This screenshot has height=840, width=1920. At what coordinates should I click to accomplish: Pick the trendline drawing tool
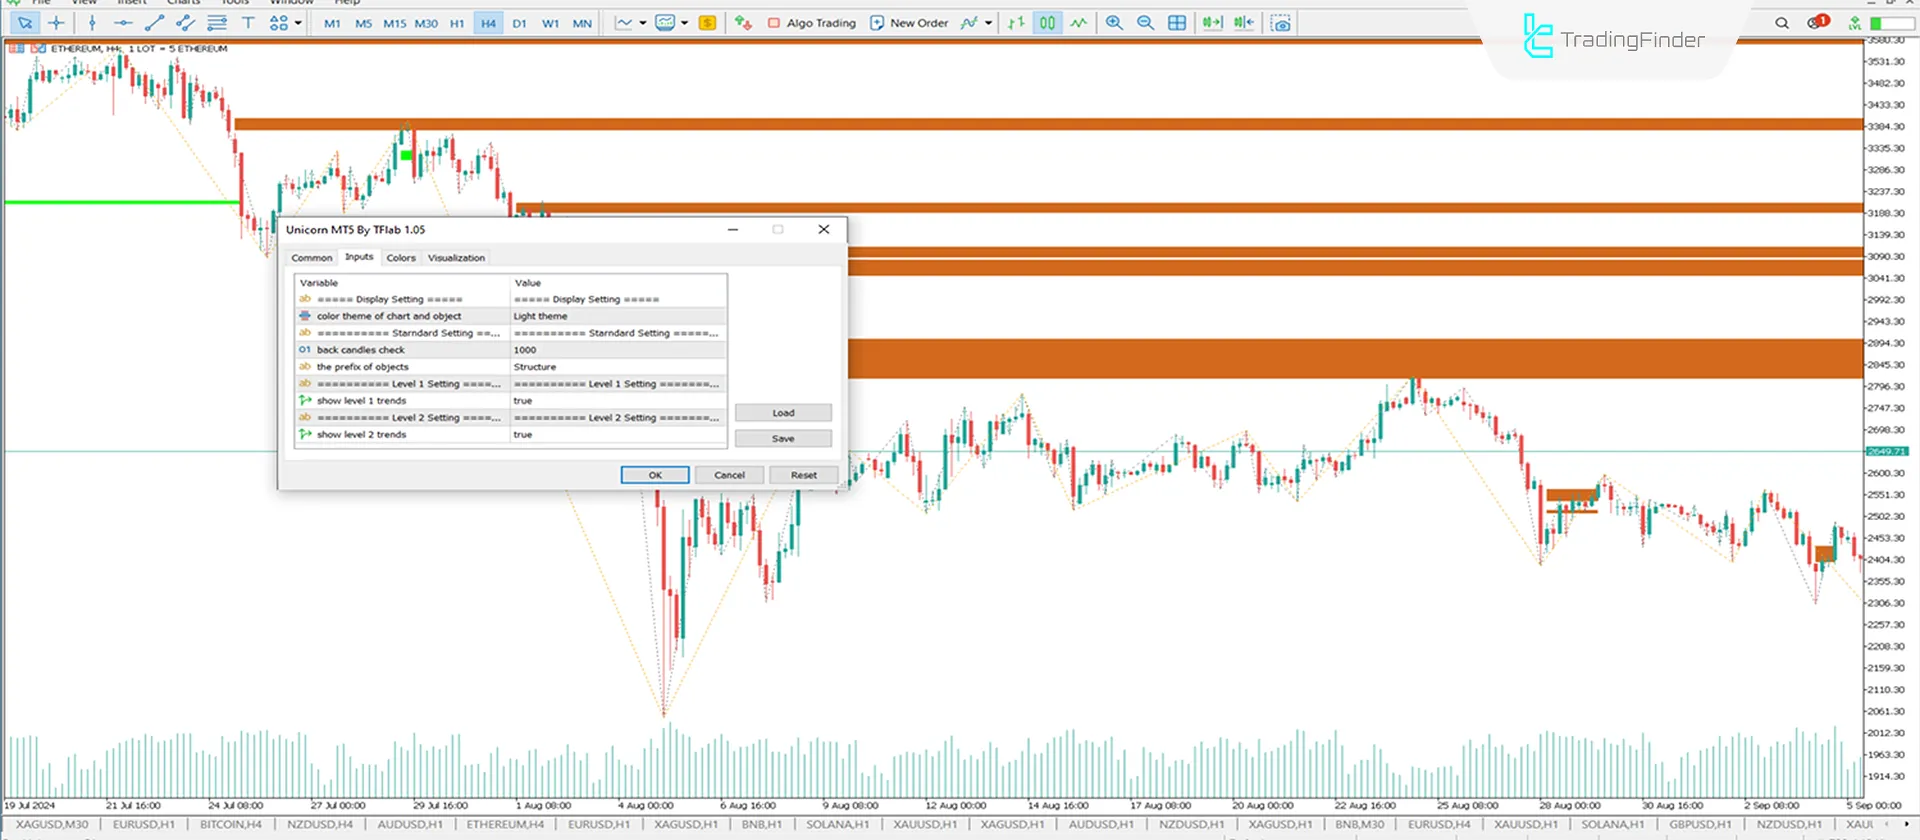coord(154,23)
